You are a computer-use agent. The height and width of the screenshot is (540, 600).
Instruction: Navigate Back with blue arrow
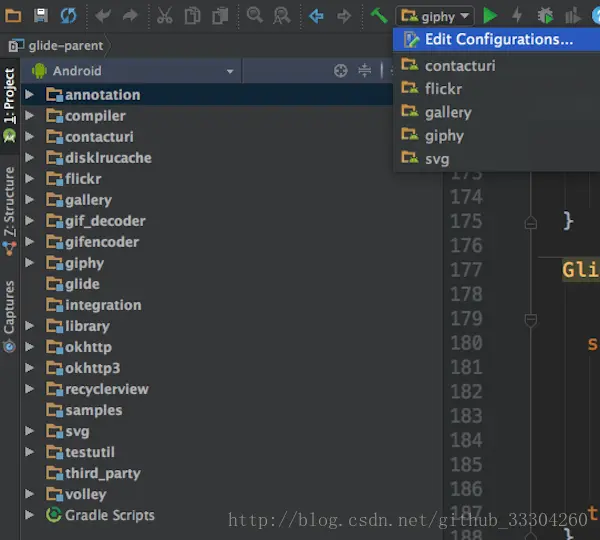coord(316,16)
